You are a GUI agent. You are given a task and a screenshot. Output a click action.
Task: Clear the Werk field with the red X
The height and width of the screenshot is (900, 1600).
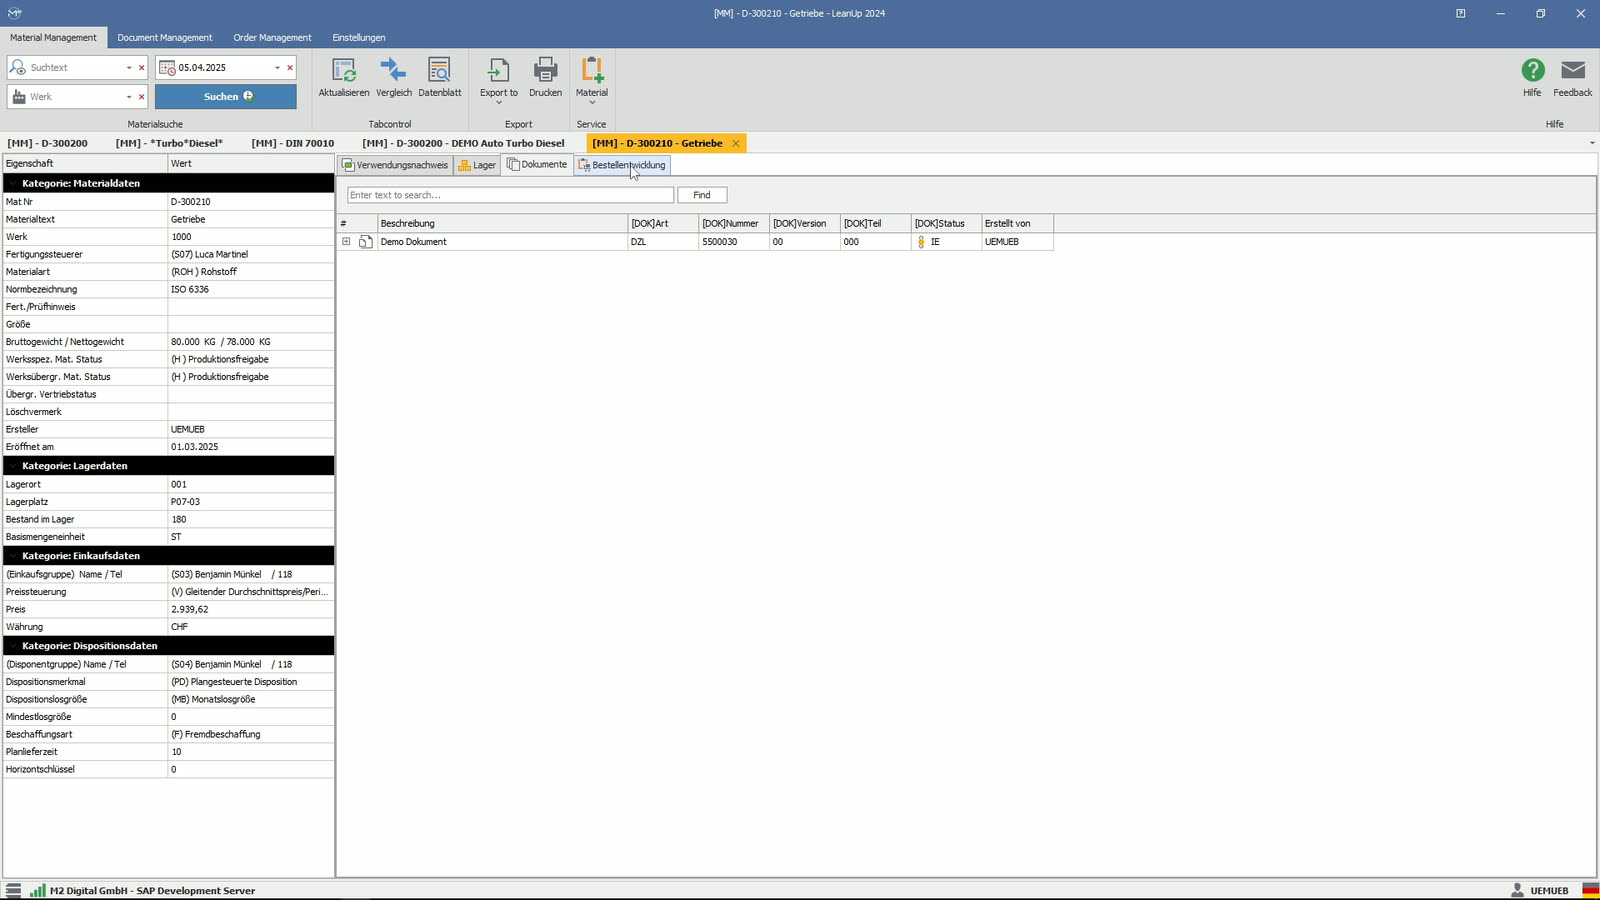point(142,97)
